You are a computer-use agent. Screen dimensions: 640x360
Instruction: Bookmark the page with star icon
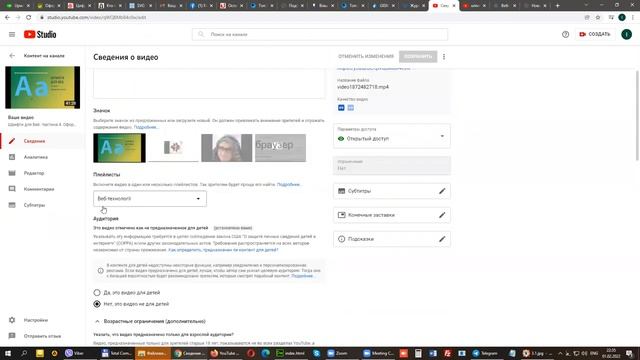598,18
